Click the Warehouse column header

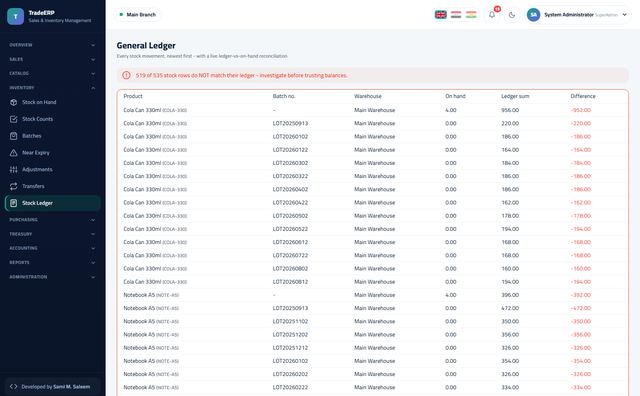click(x=368, y=96)
